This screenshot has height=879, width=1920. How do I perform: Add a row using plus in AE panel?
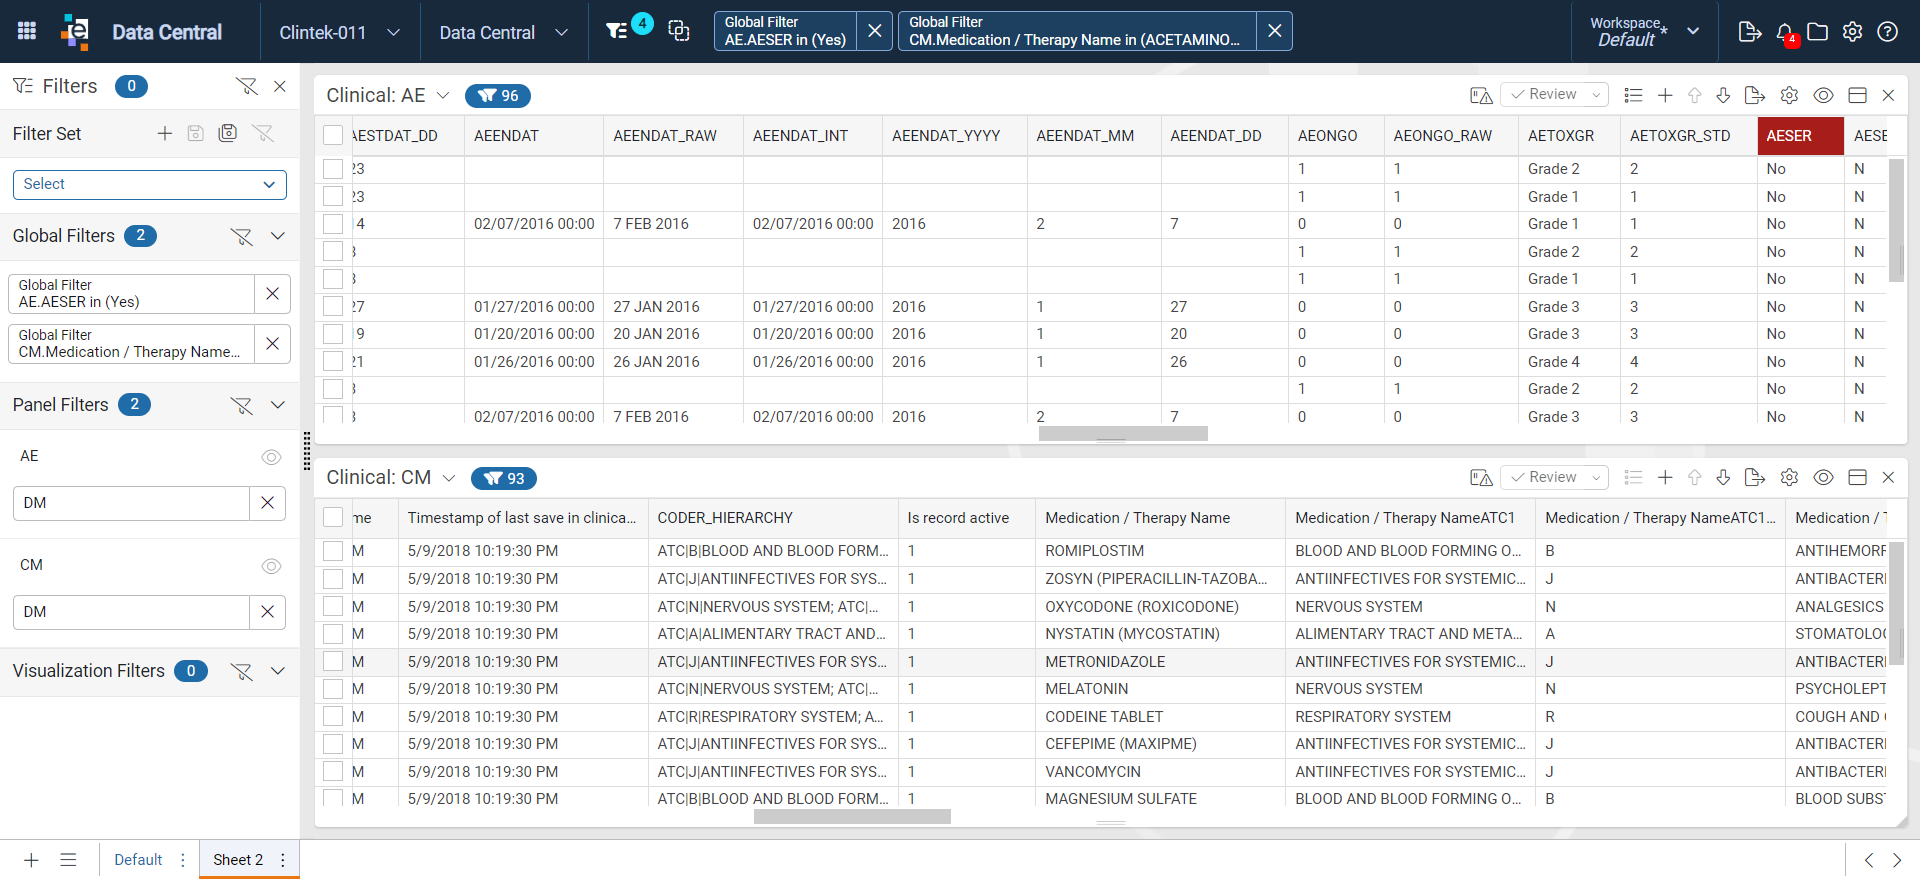tap(1665, 95)
